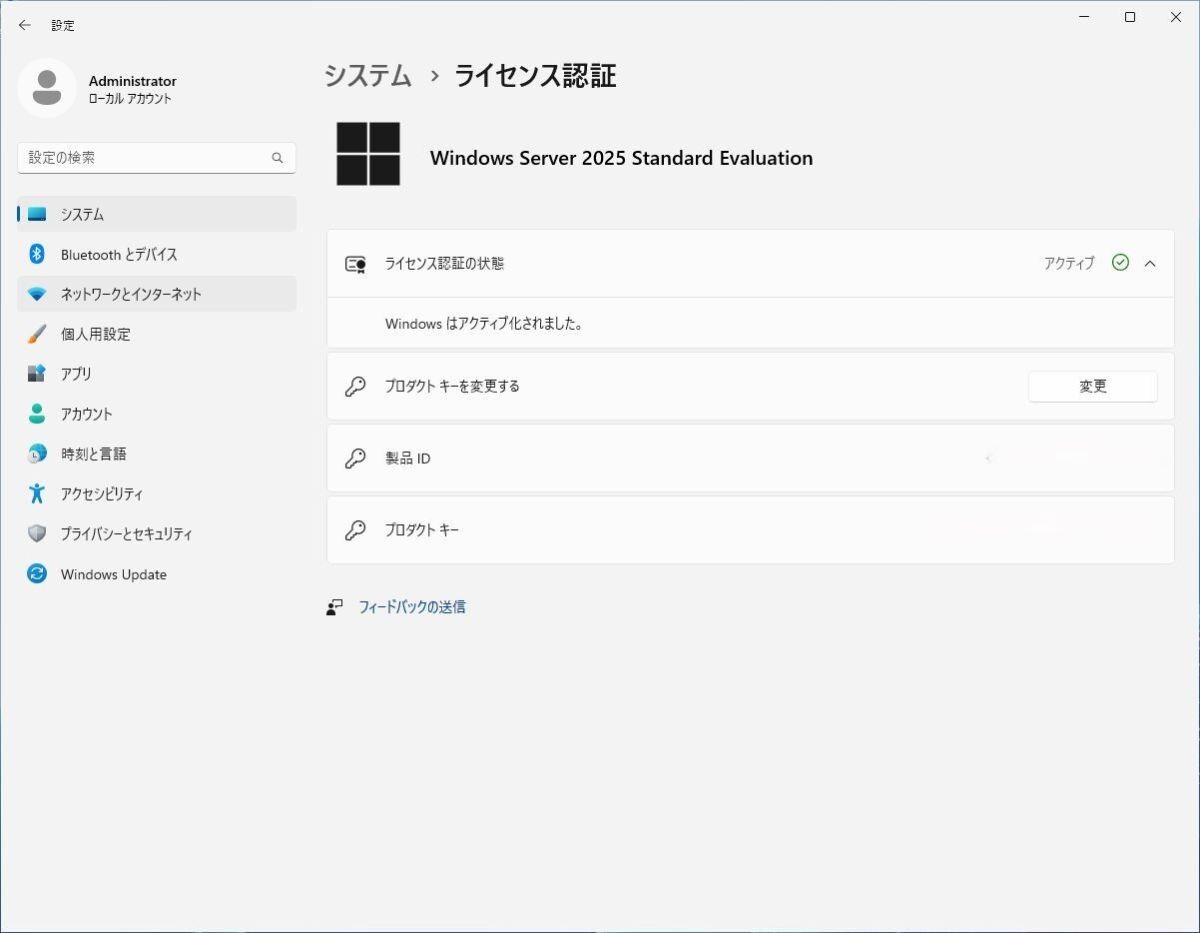The height and width of the screenshot is (933, 1200).
Task: Focus the 設定の検索 search box
Action: click(x=145, y=158)
